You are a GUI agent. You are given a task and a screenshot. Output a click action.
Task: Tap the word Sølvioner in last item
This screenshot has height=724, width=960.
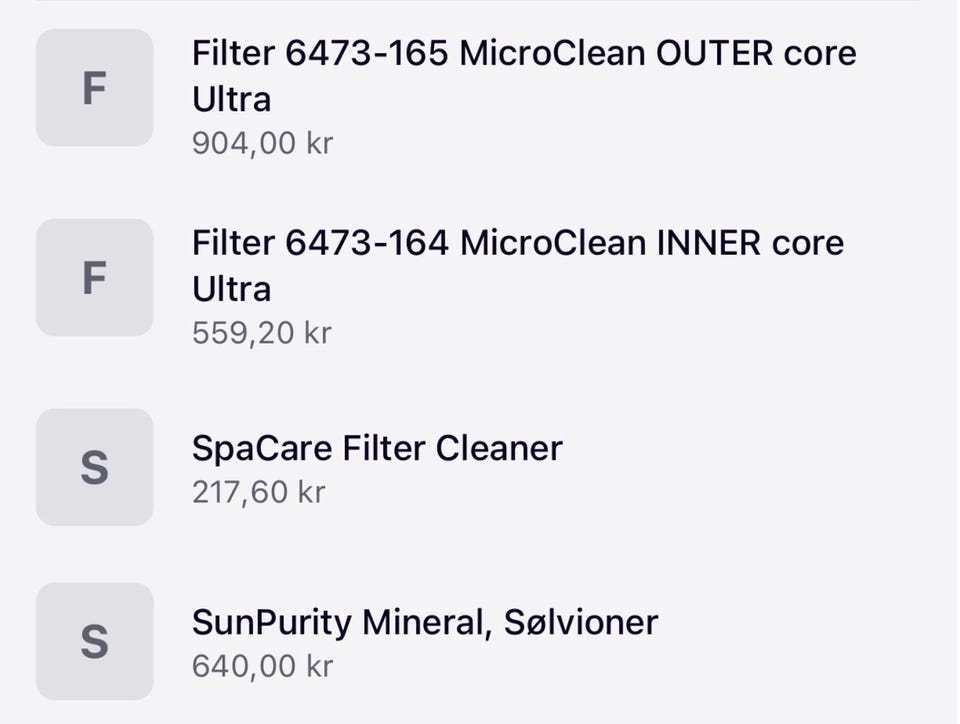click(x=581, y=622)
